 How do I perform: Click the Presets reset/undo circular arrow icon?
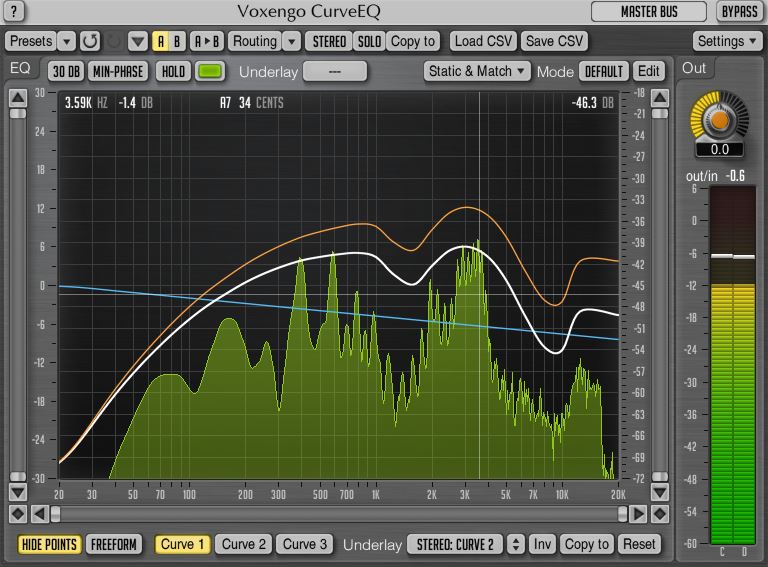coord(90,41)
